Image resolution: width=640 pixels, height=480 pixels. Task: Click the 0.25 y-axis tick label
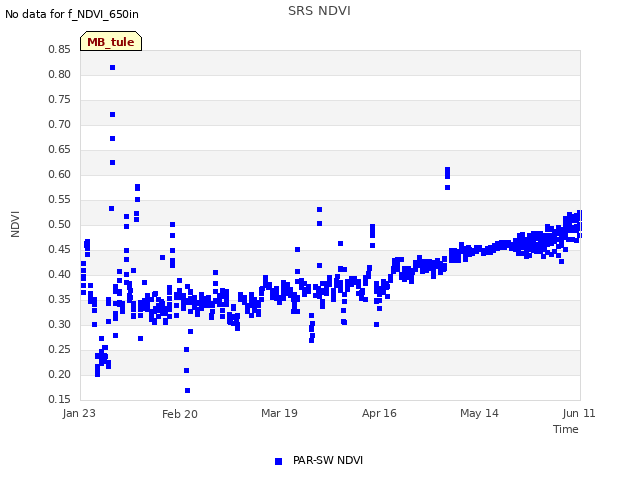59,349
